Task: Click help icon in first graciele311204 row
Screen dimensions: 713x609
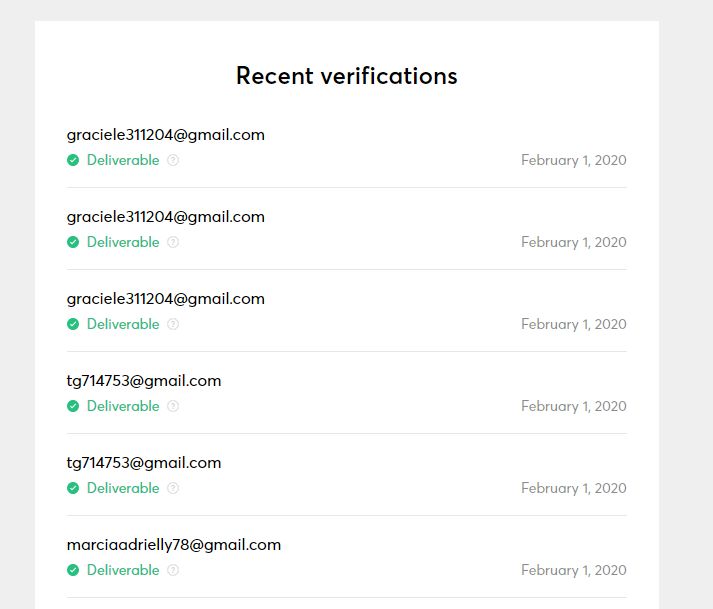Action: (x=173, y=160)
